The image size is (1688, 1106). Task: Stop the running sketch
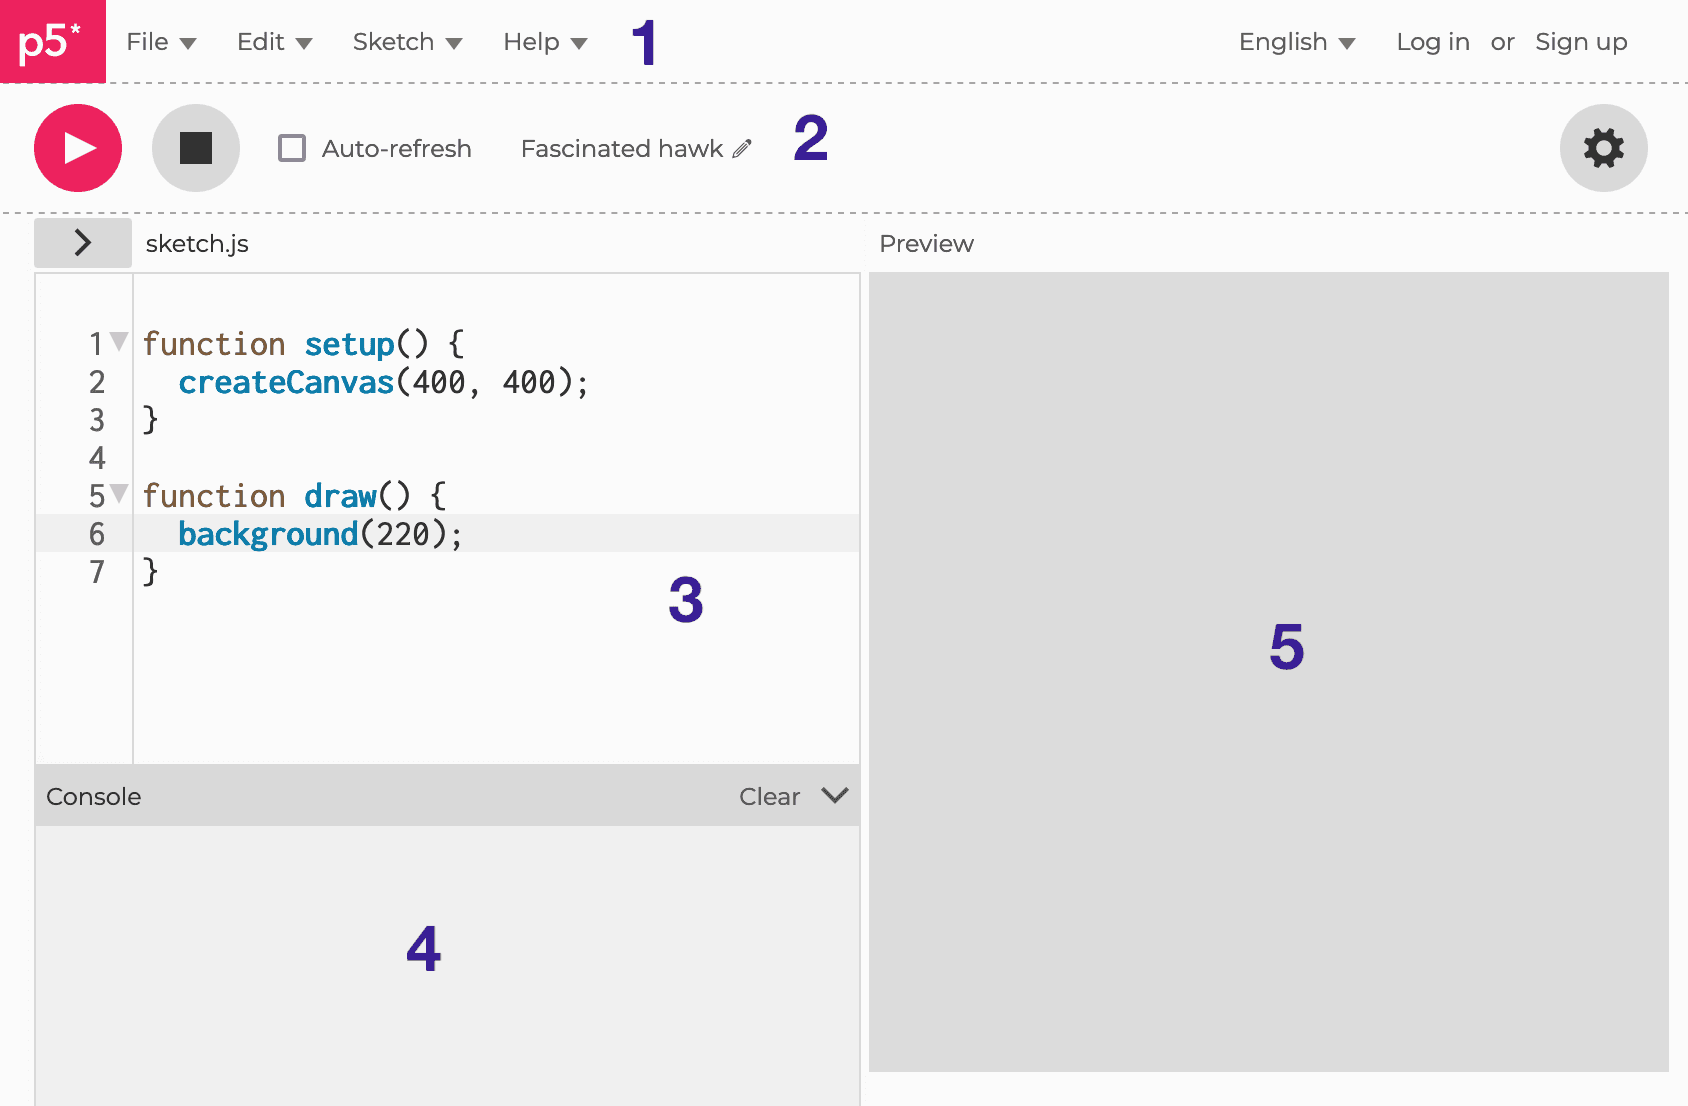pyautogui.click(x=195, y=147)
